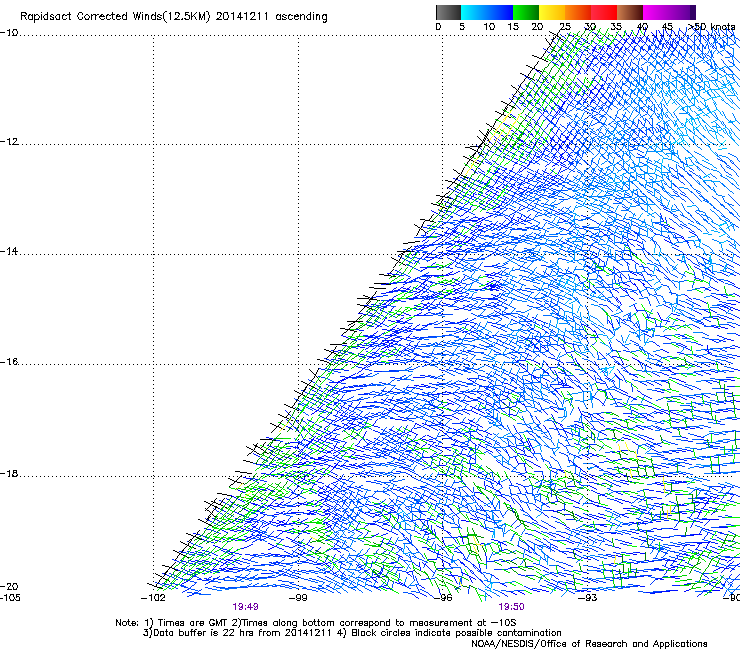The width and height of the screenshot is (740, 650).
Task: Click the date '20141211' in the title
Action: [x=242, y=17]
